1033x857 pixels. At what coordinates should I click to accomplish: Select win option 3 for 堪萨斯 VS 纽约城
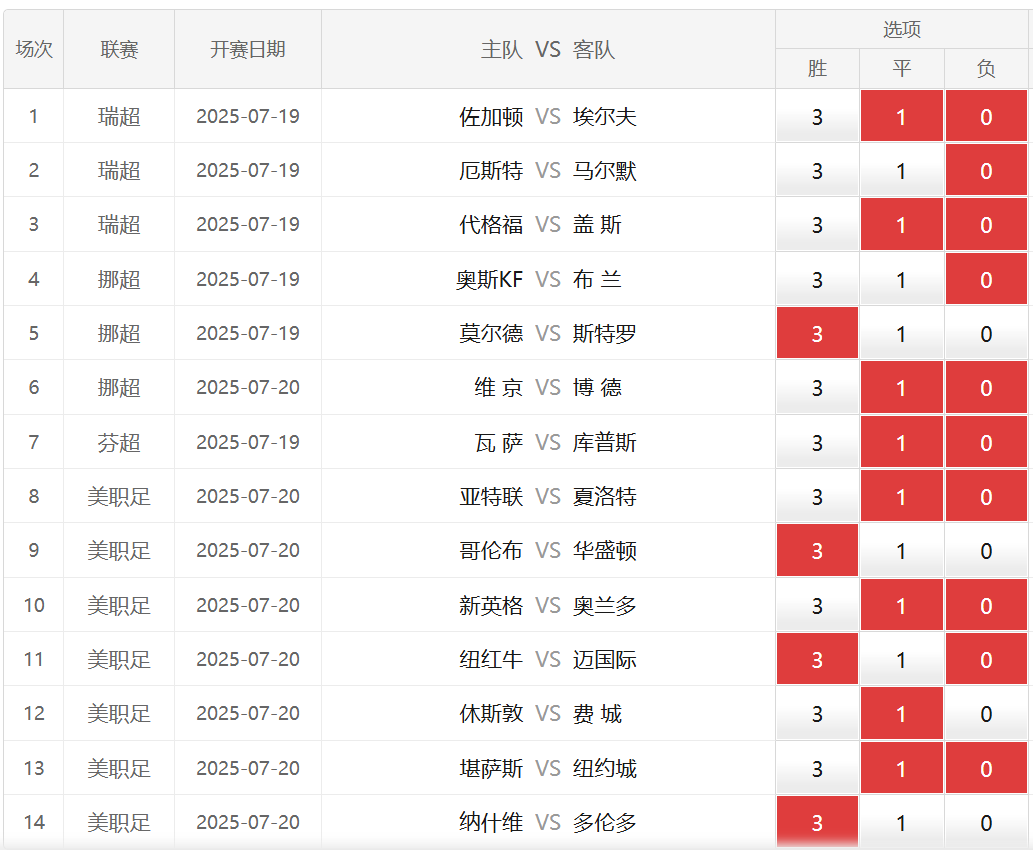[817, 767]
